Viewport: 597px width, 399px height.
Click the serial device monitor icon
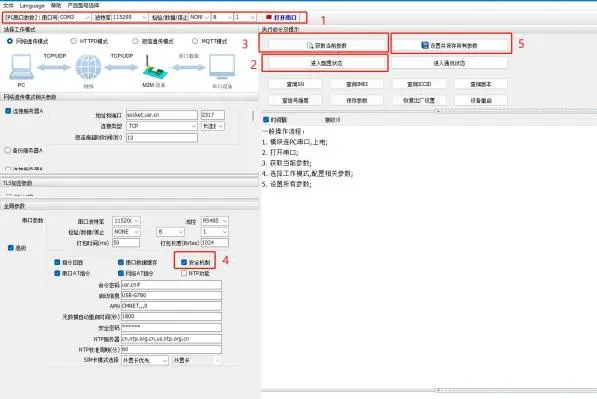[222, 67]
